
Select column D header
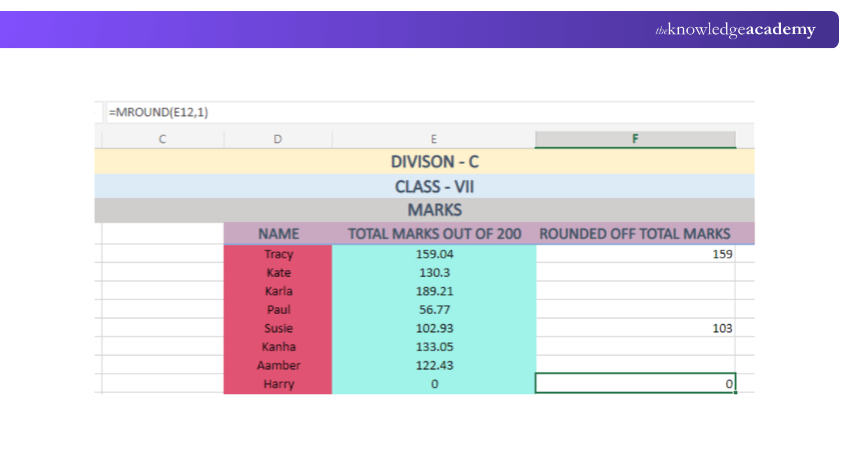(x=278, y=139)
